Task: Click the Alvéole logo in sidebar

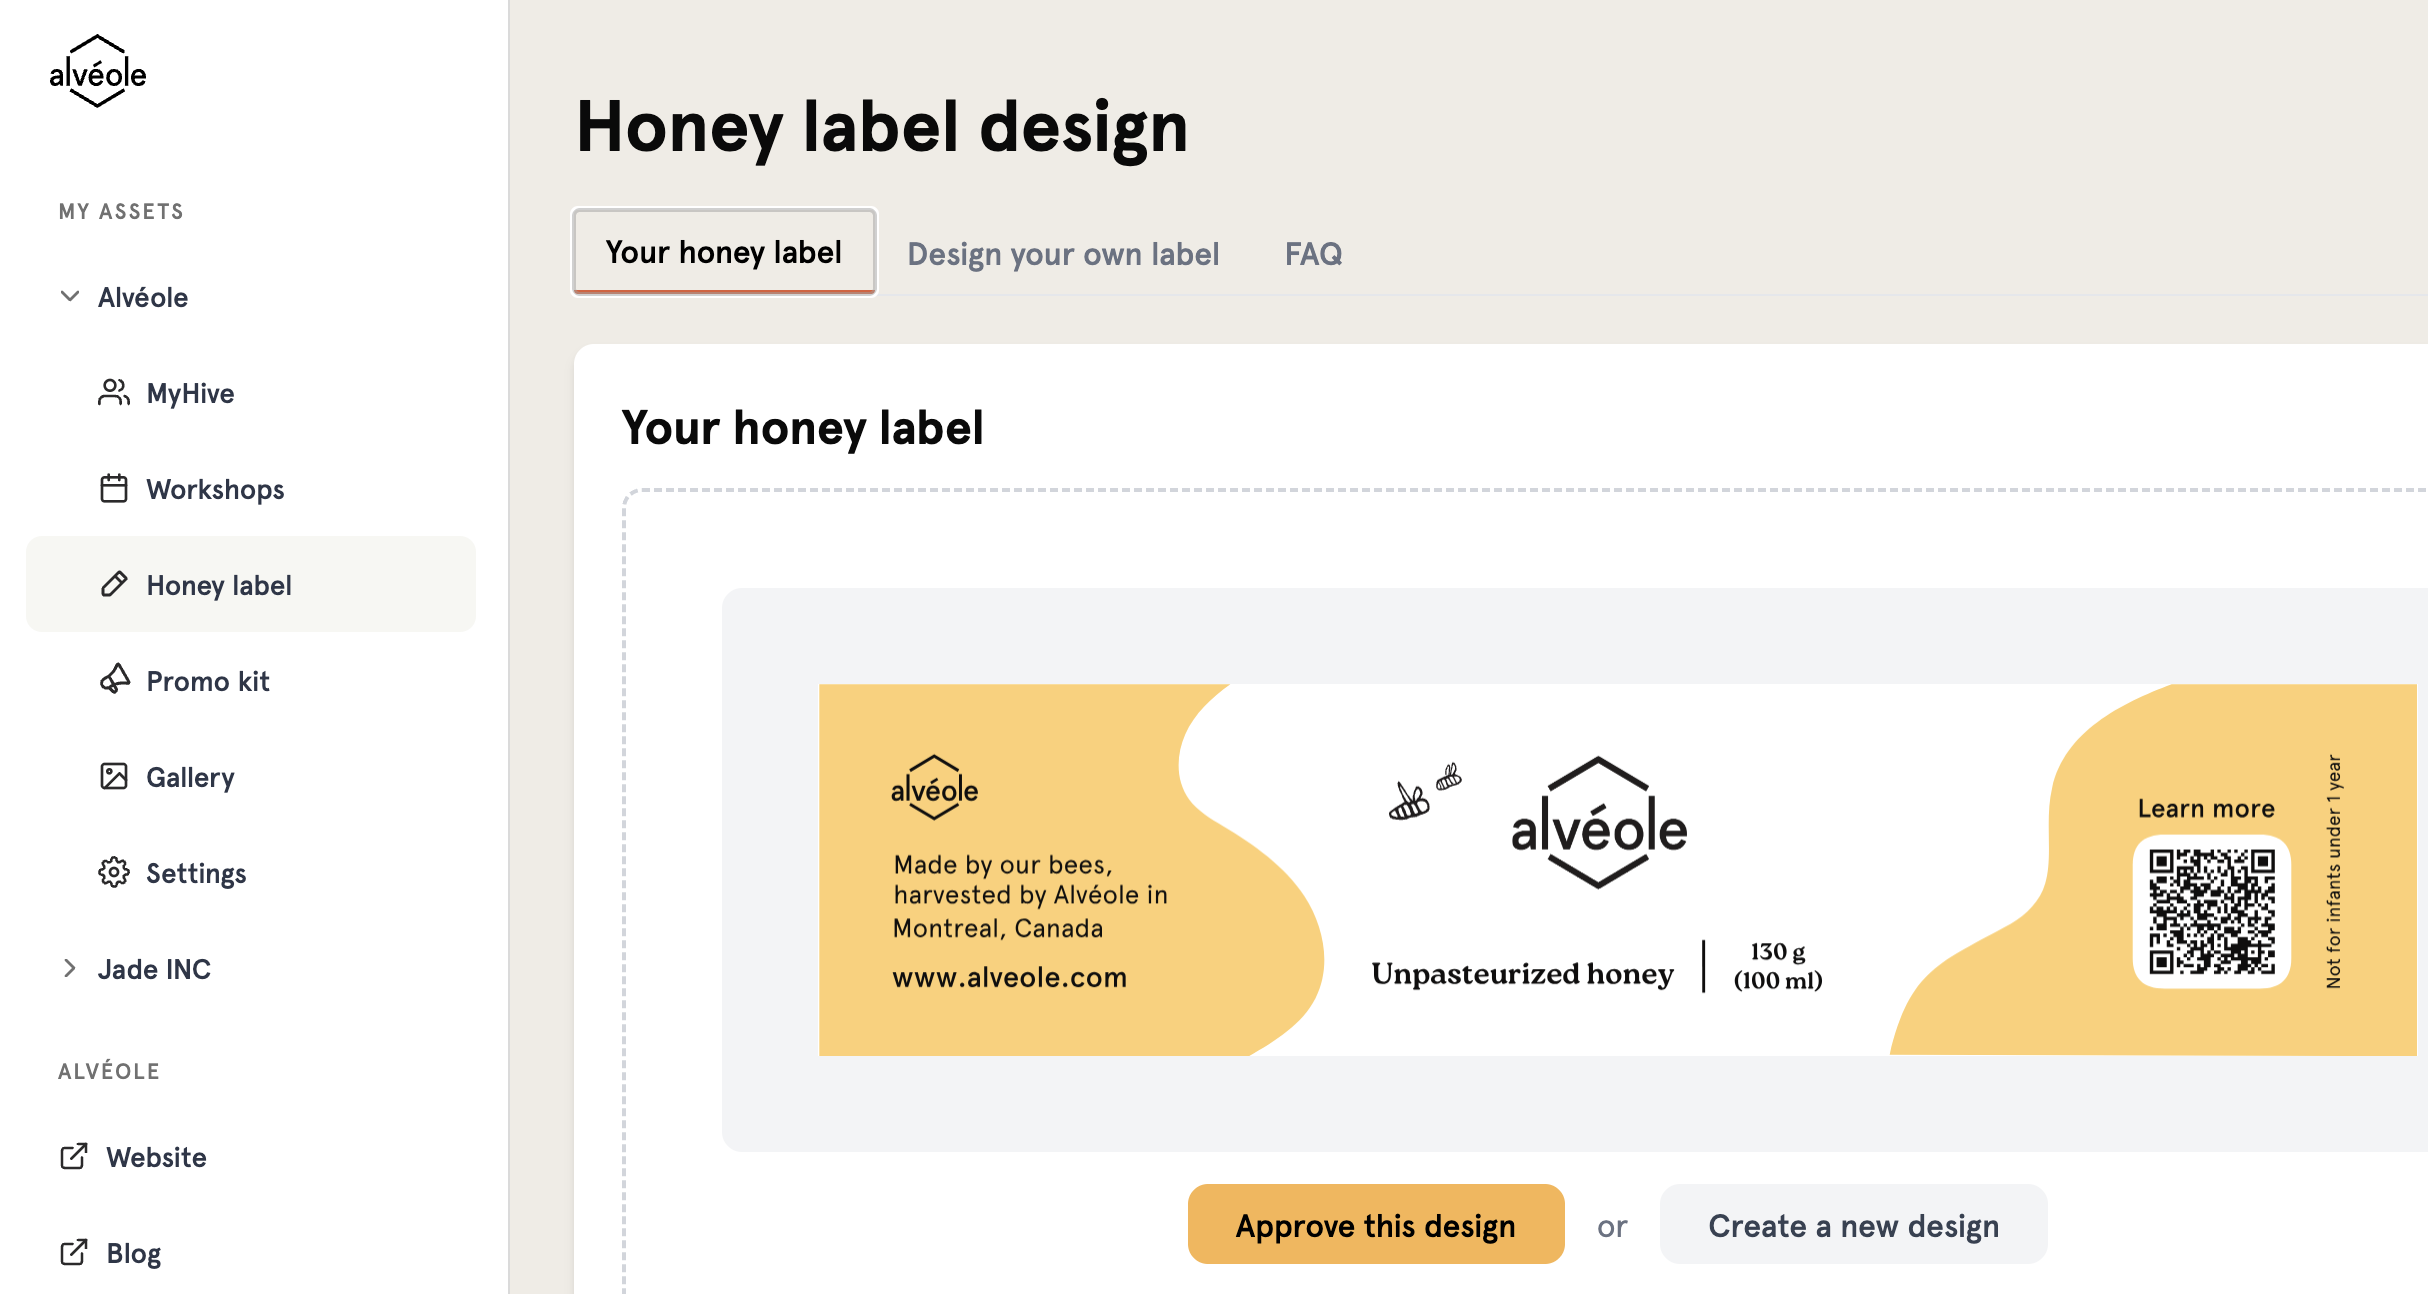Action: 98,72
